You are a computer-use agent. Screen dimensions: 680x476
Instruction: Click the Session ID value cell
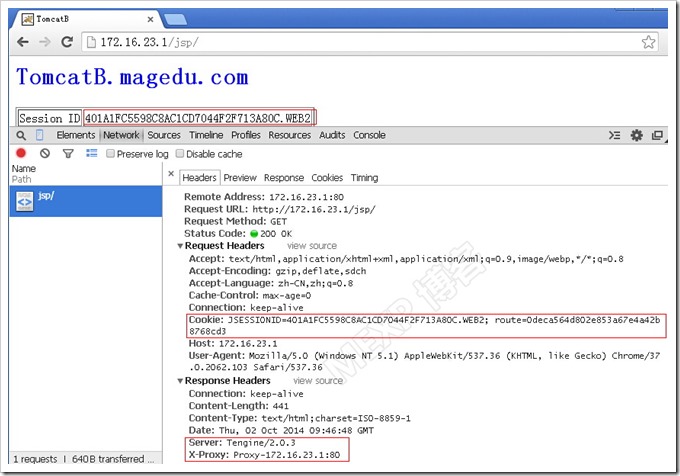pos(199,118)
